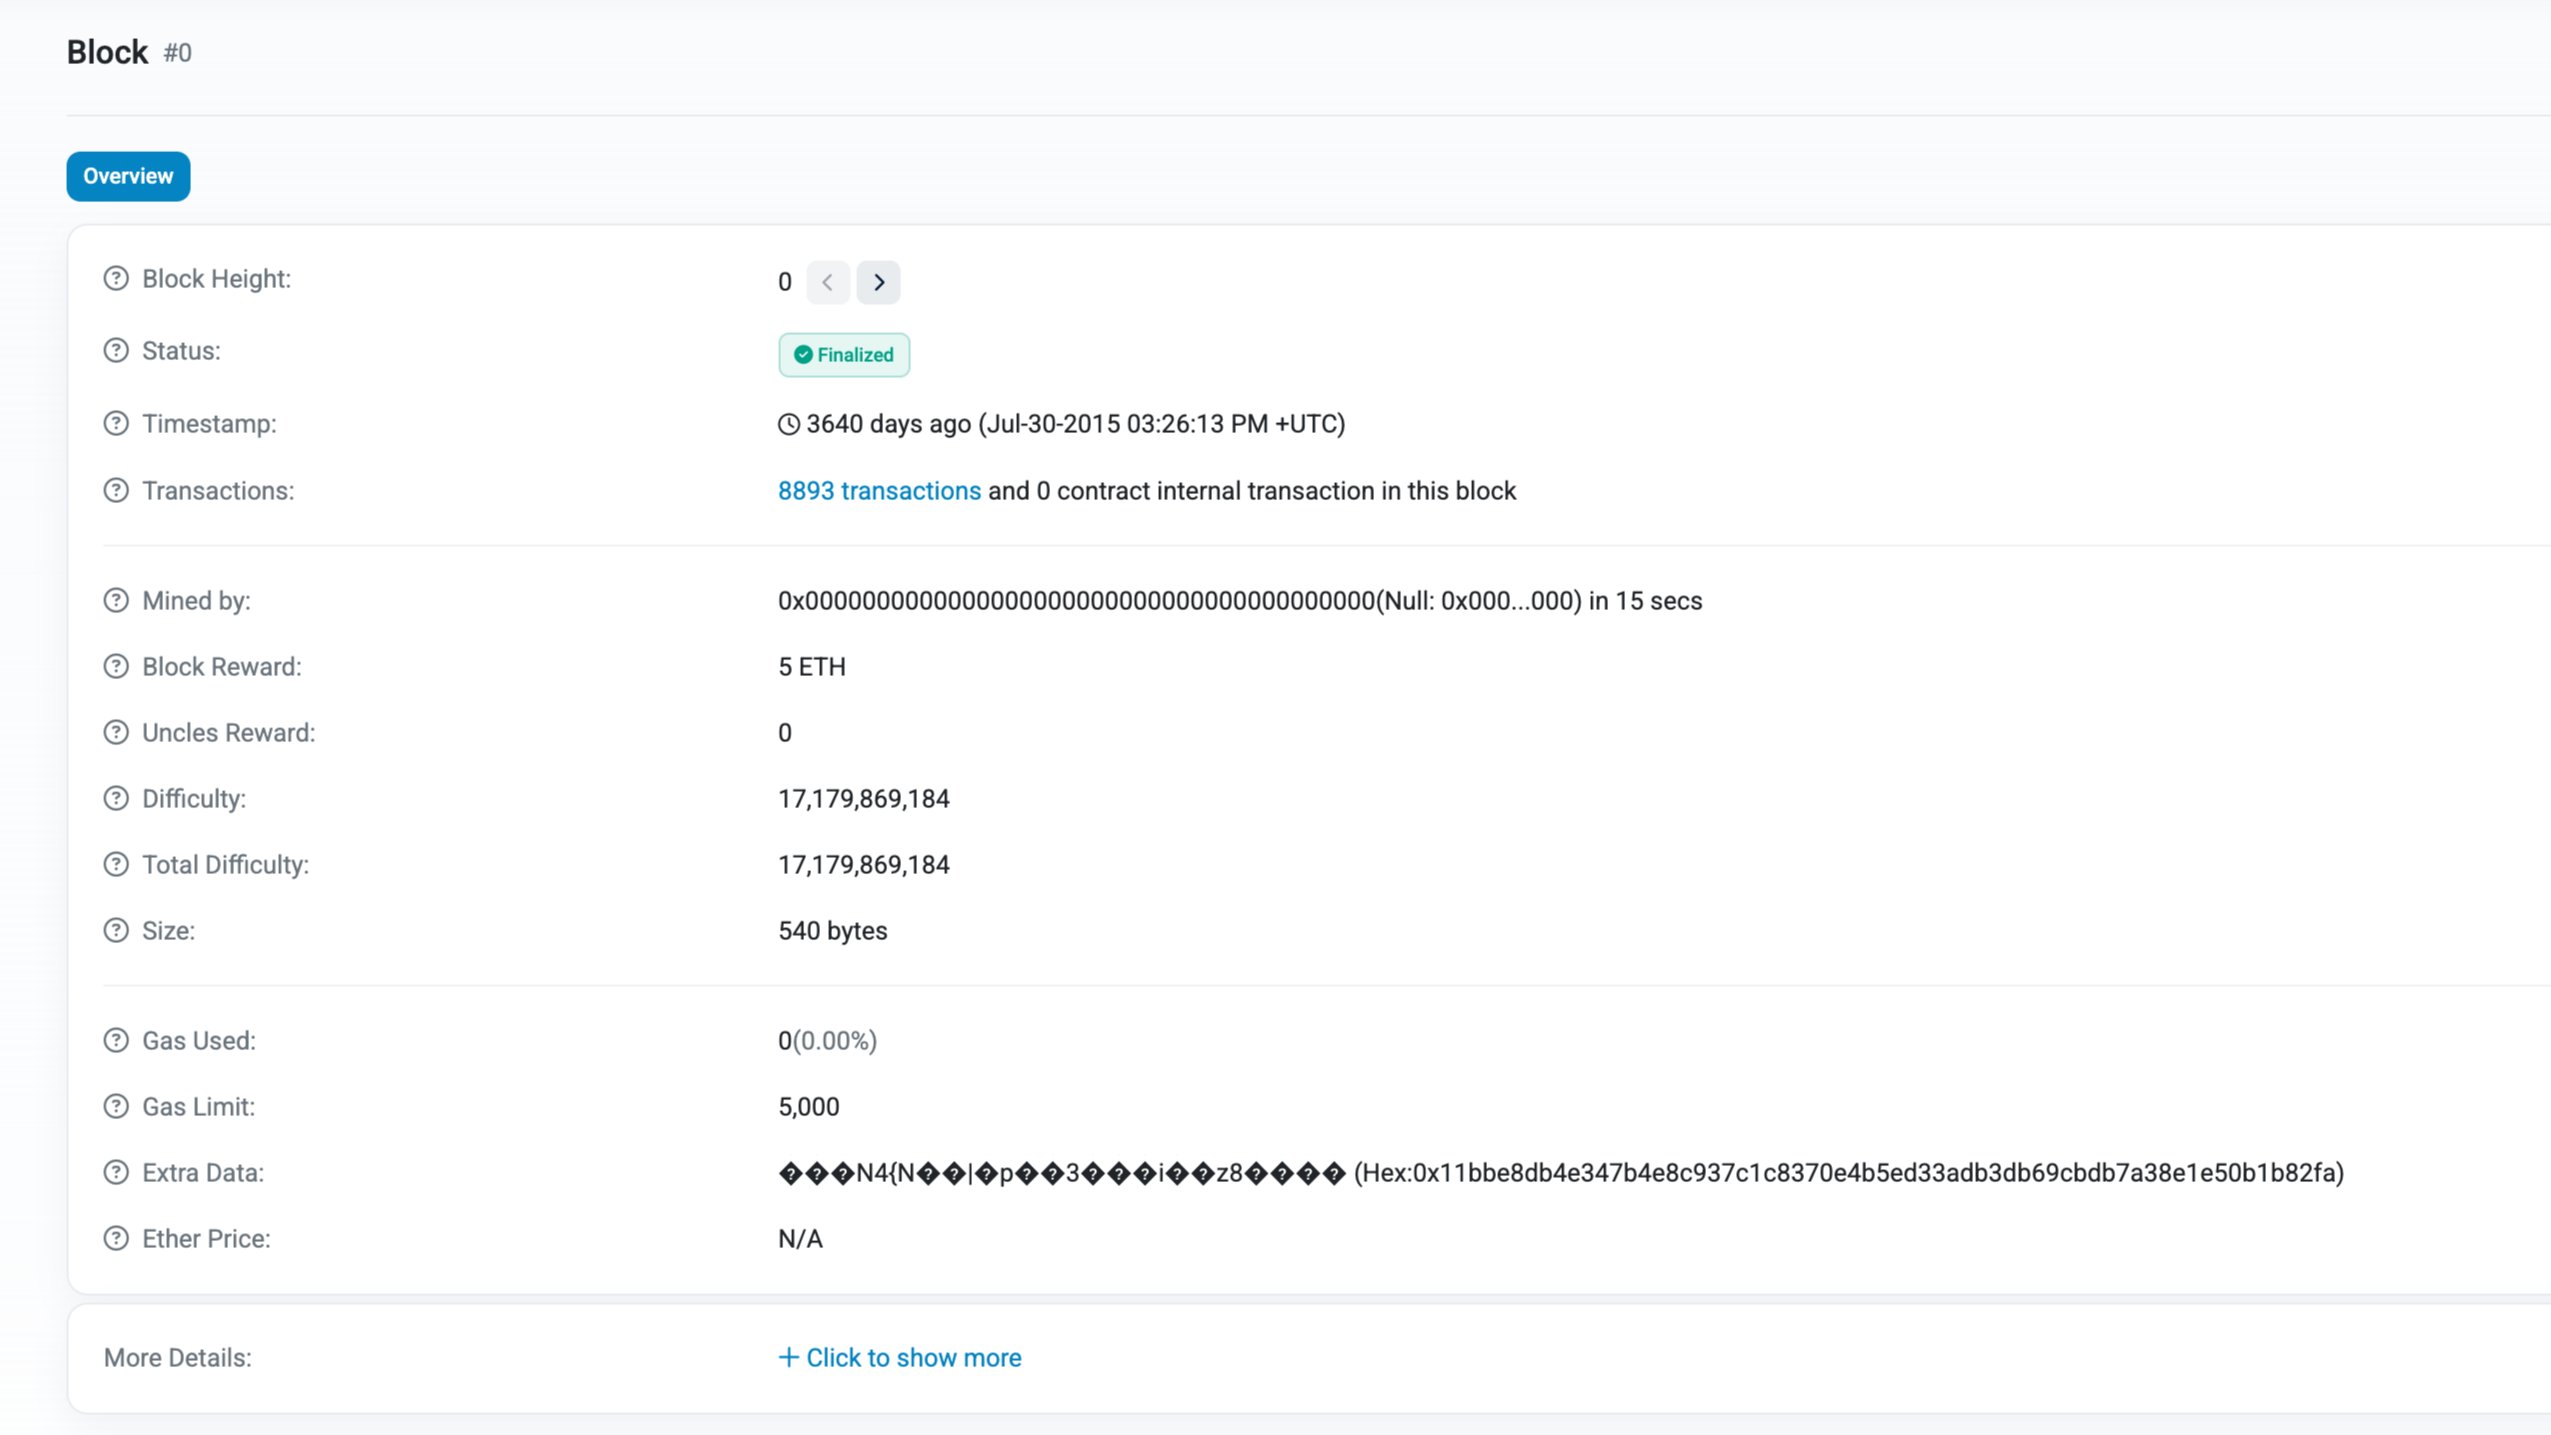Click the Finalized status badge

coord(844,355)
